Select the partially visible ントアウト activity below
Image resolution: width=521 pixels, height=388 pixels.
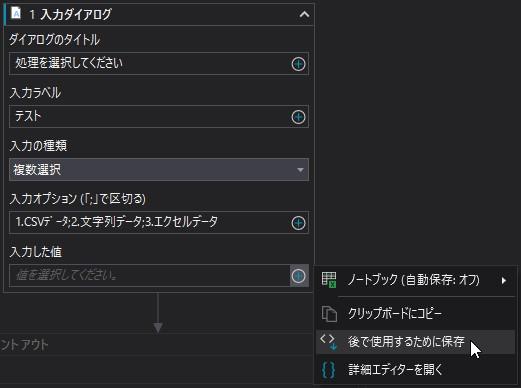[x=157, y=344]
